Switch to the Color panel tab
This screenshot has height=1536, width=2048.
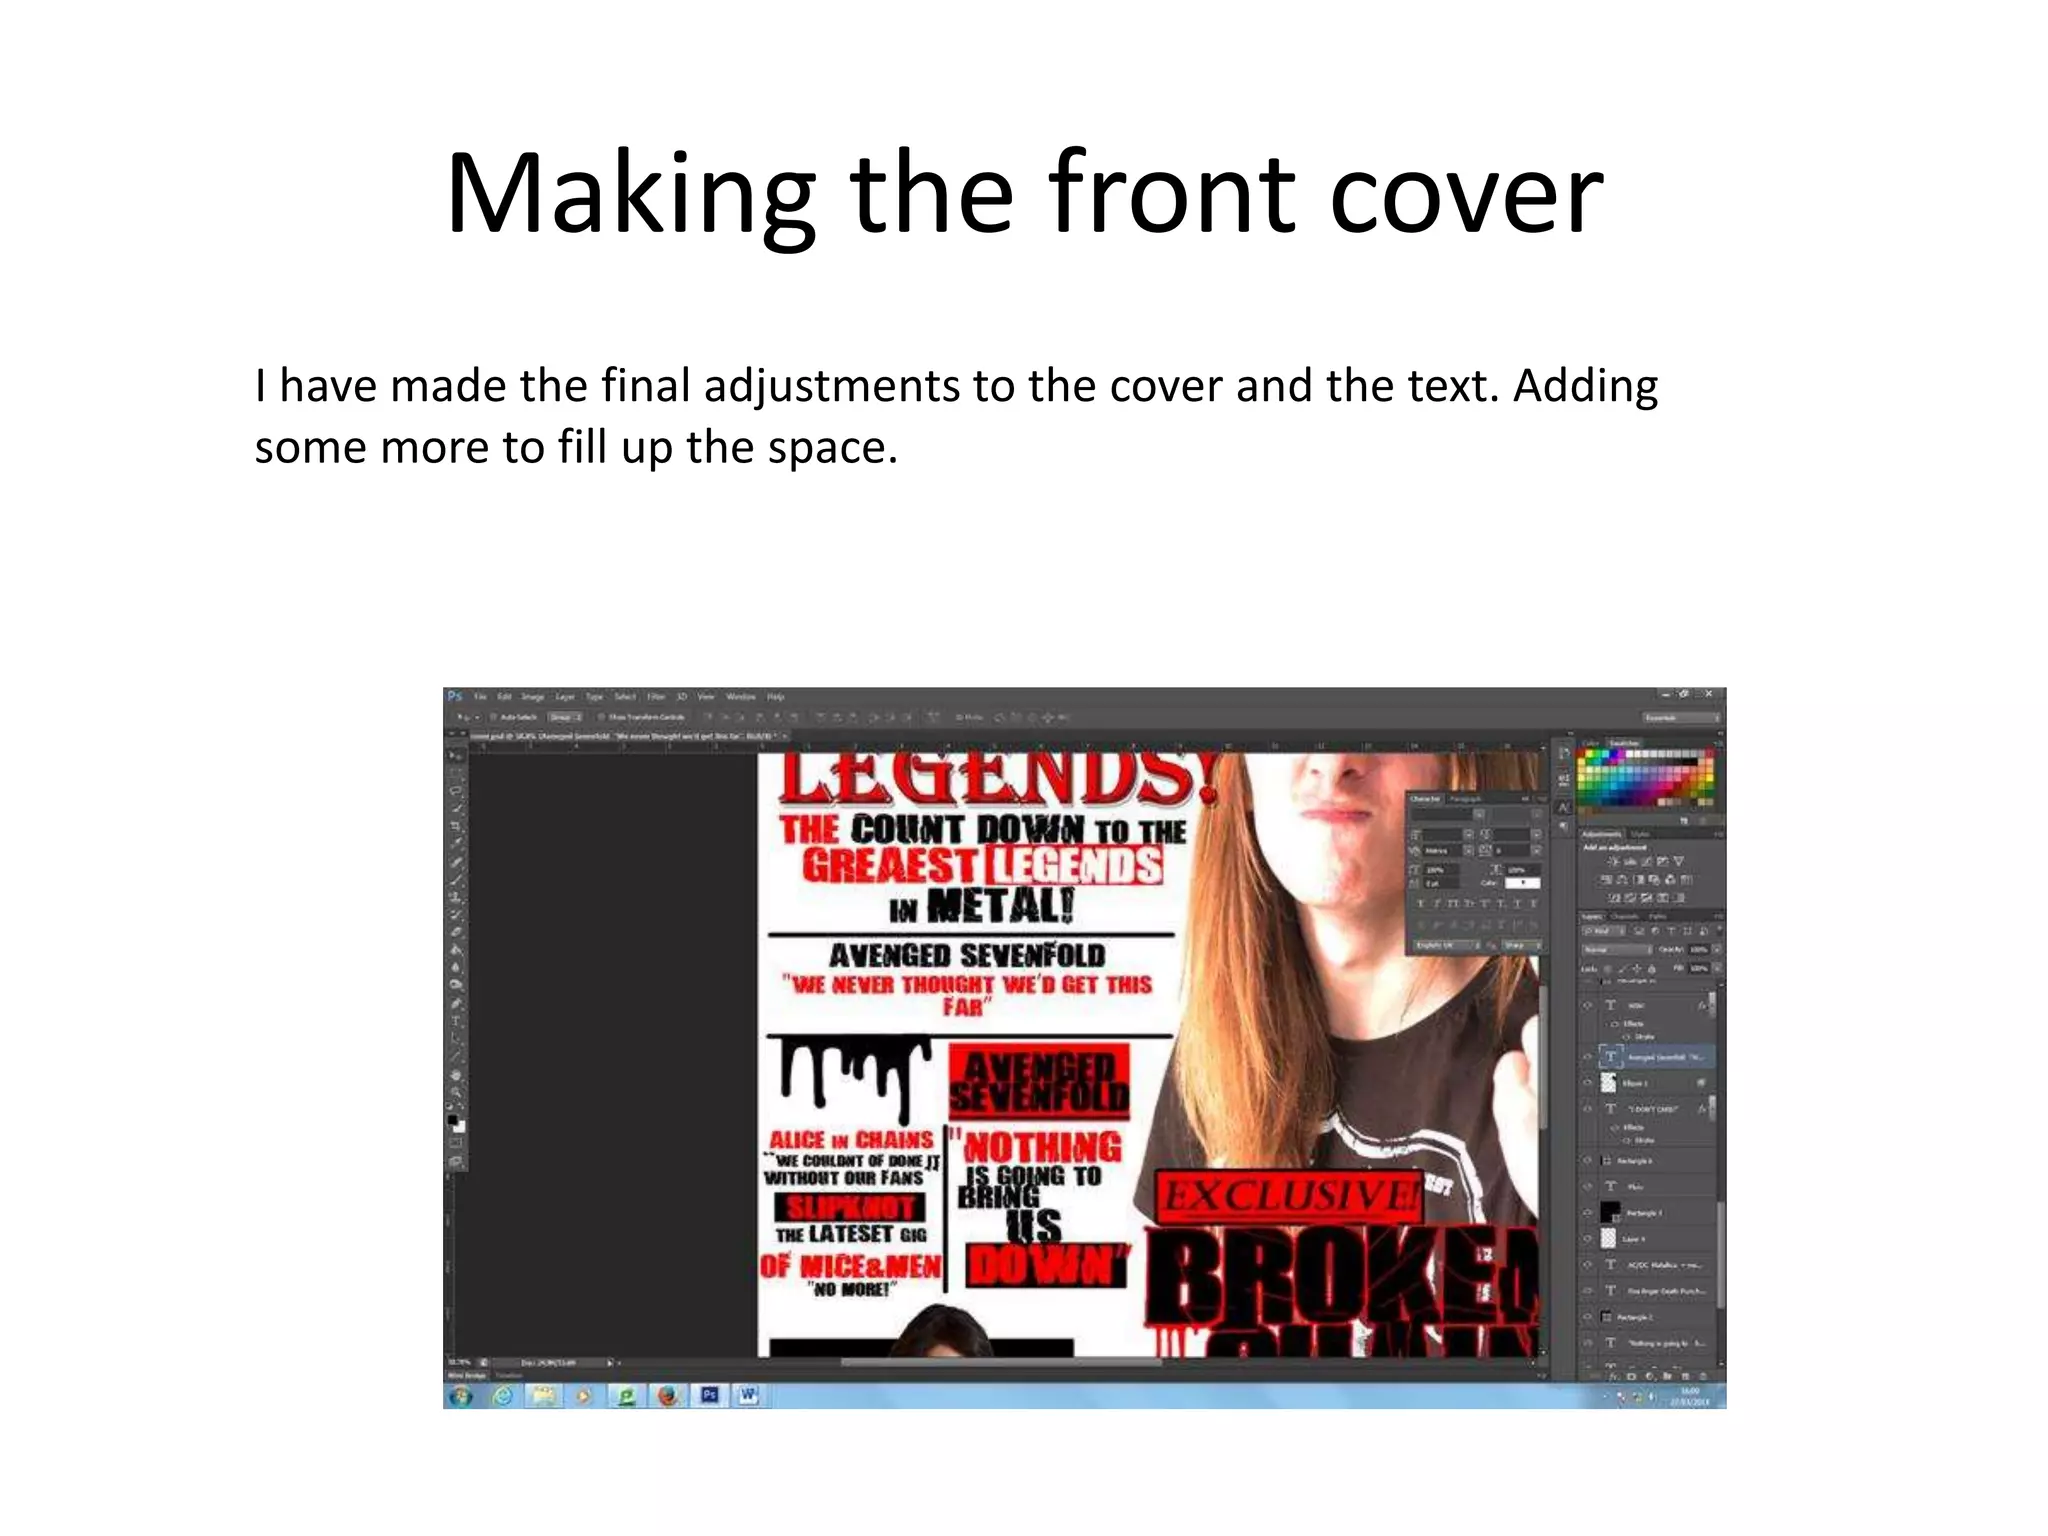tap(1590, 743)
